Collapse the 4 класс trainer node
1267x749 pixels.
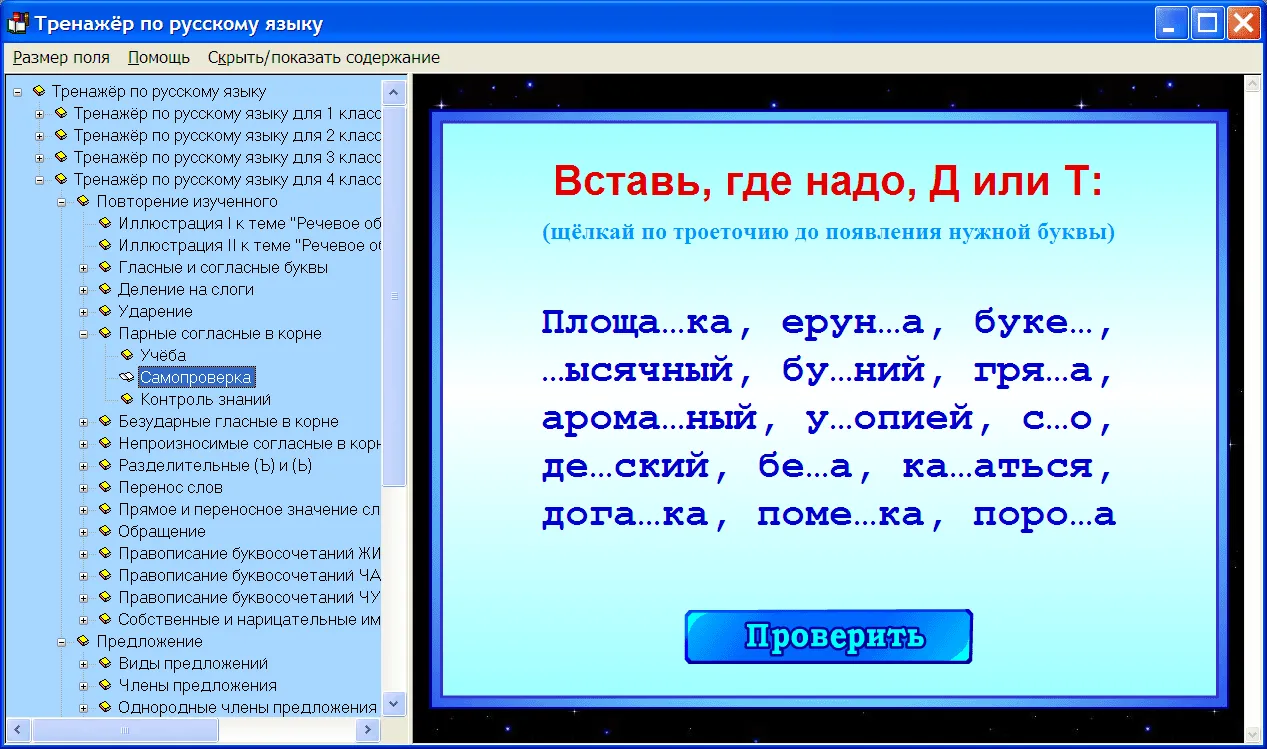40,180
